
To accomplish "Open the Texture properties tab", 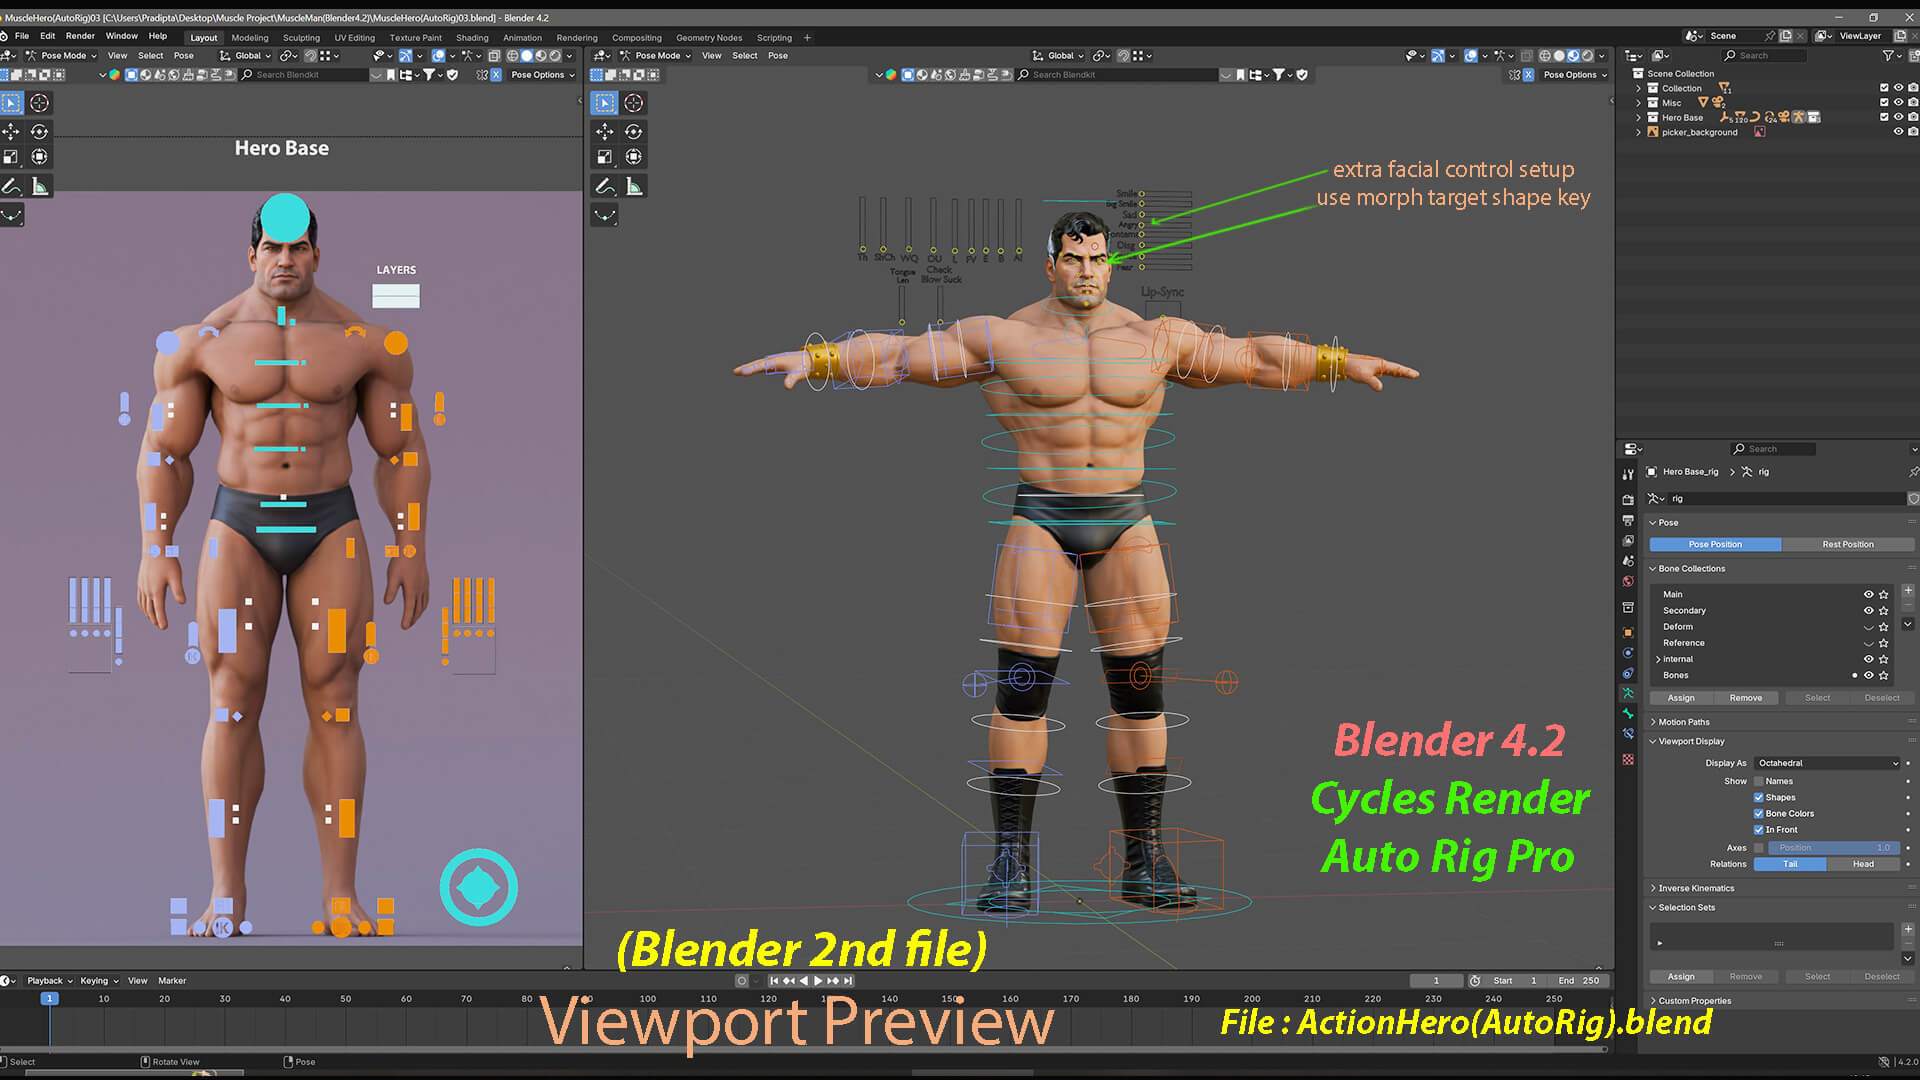I will [x=1628, y=760].
